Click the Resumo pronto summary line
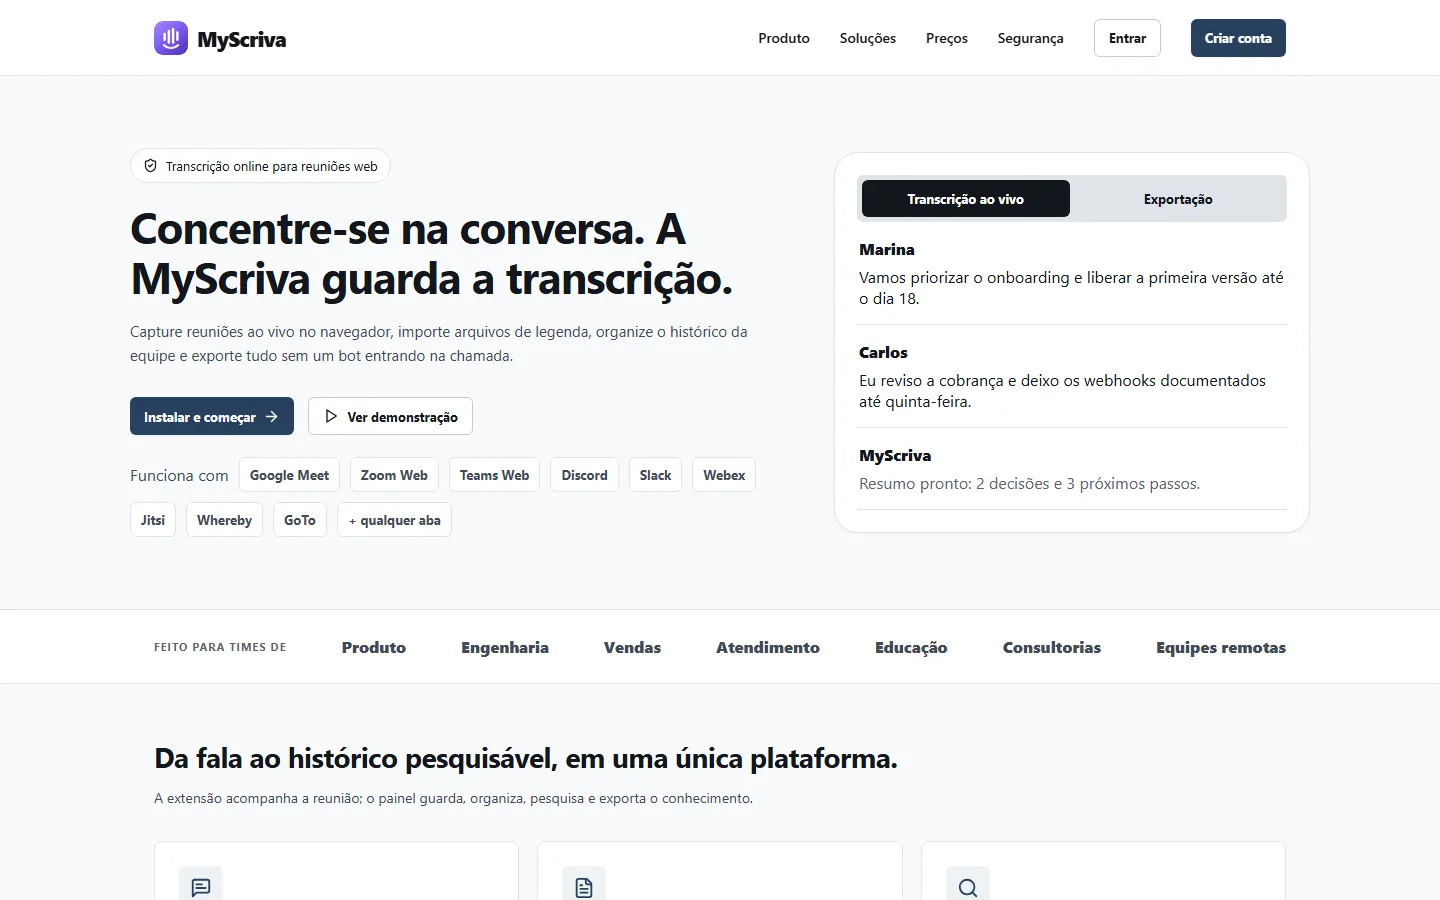 (x=1029, y=484)
